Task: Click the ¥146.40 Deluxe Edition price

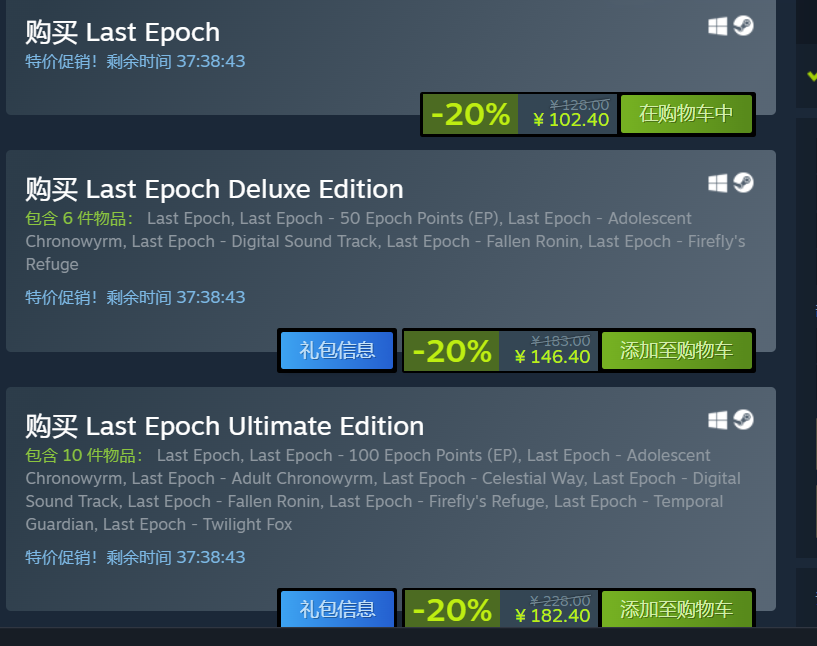Action: click(x=552, y=357)
